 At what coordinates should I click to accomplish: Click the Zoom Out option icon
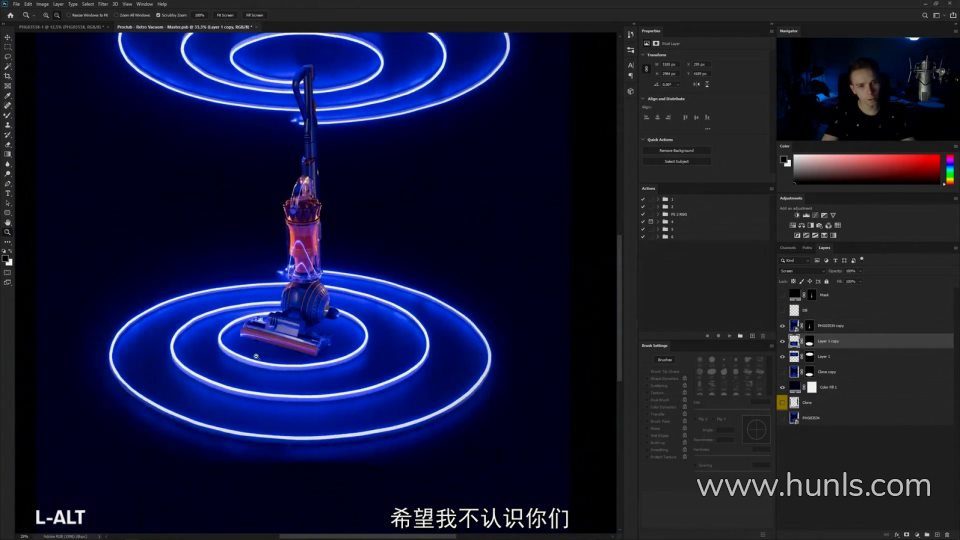point(57,15)
